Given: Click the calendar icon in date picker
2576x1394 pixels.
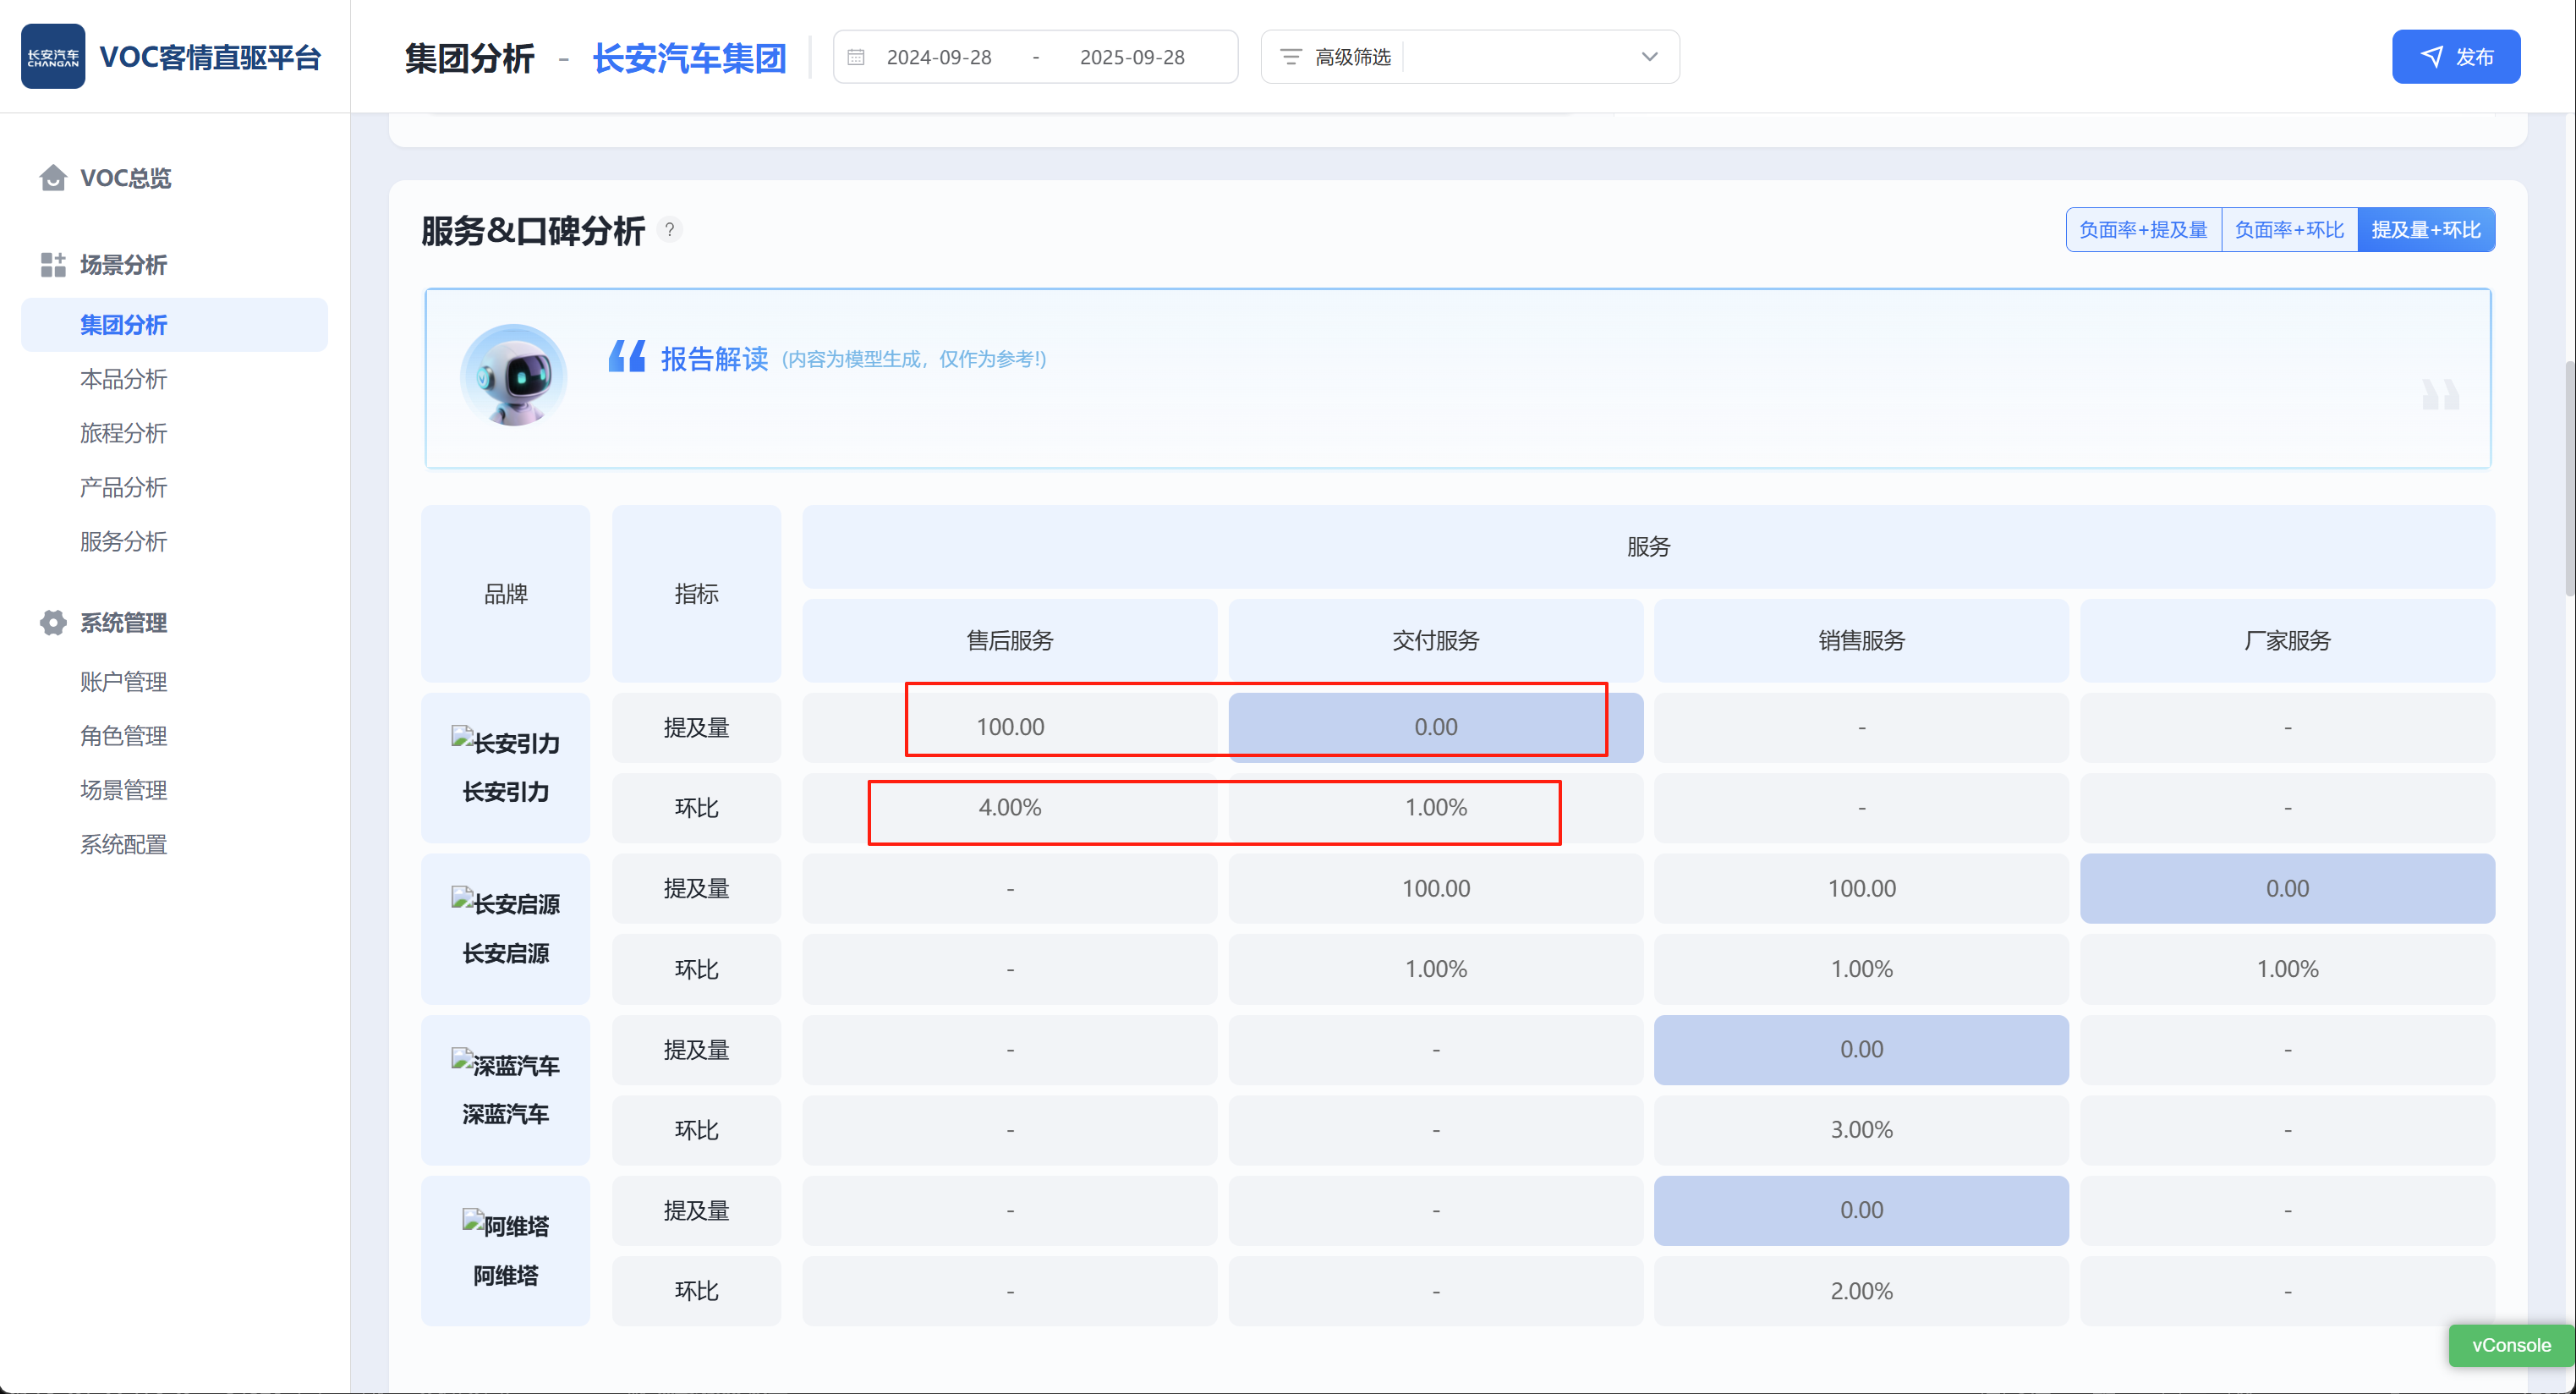Looking at the screenshot, I should (x=856, y=57).
